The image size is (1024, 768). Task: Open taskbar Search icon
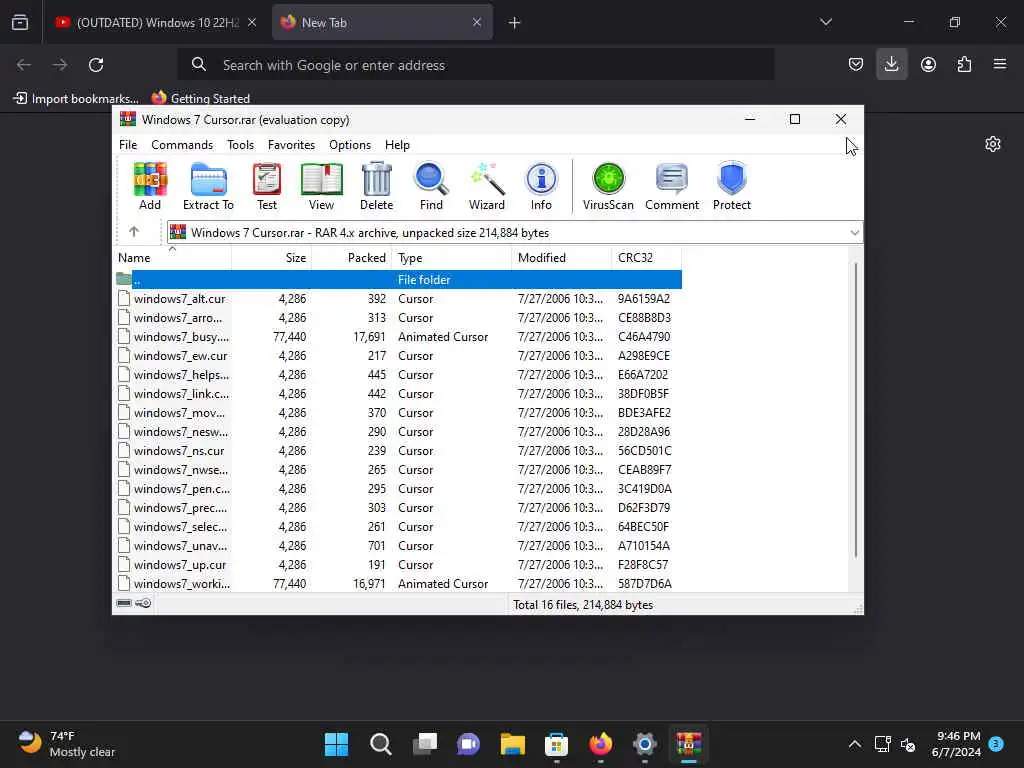381,744
